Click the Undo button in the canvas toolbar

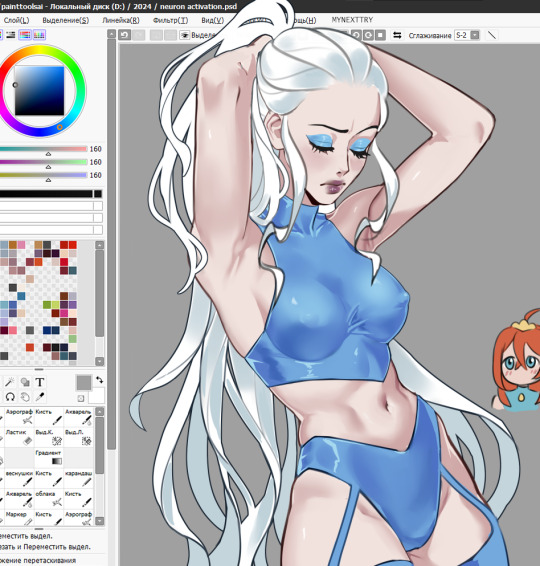click(125, 35)
